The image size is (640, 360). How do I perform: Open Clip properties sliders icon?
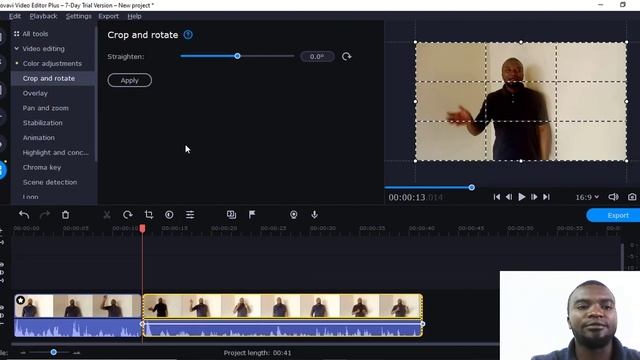tap(190, 215)
